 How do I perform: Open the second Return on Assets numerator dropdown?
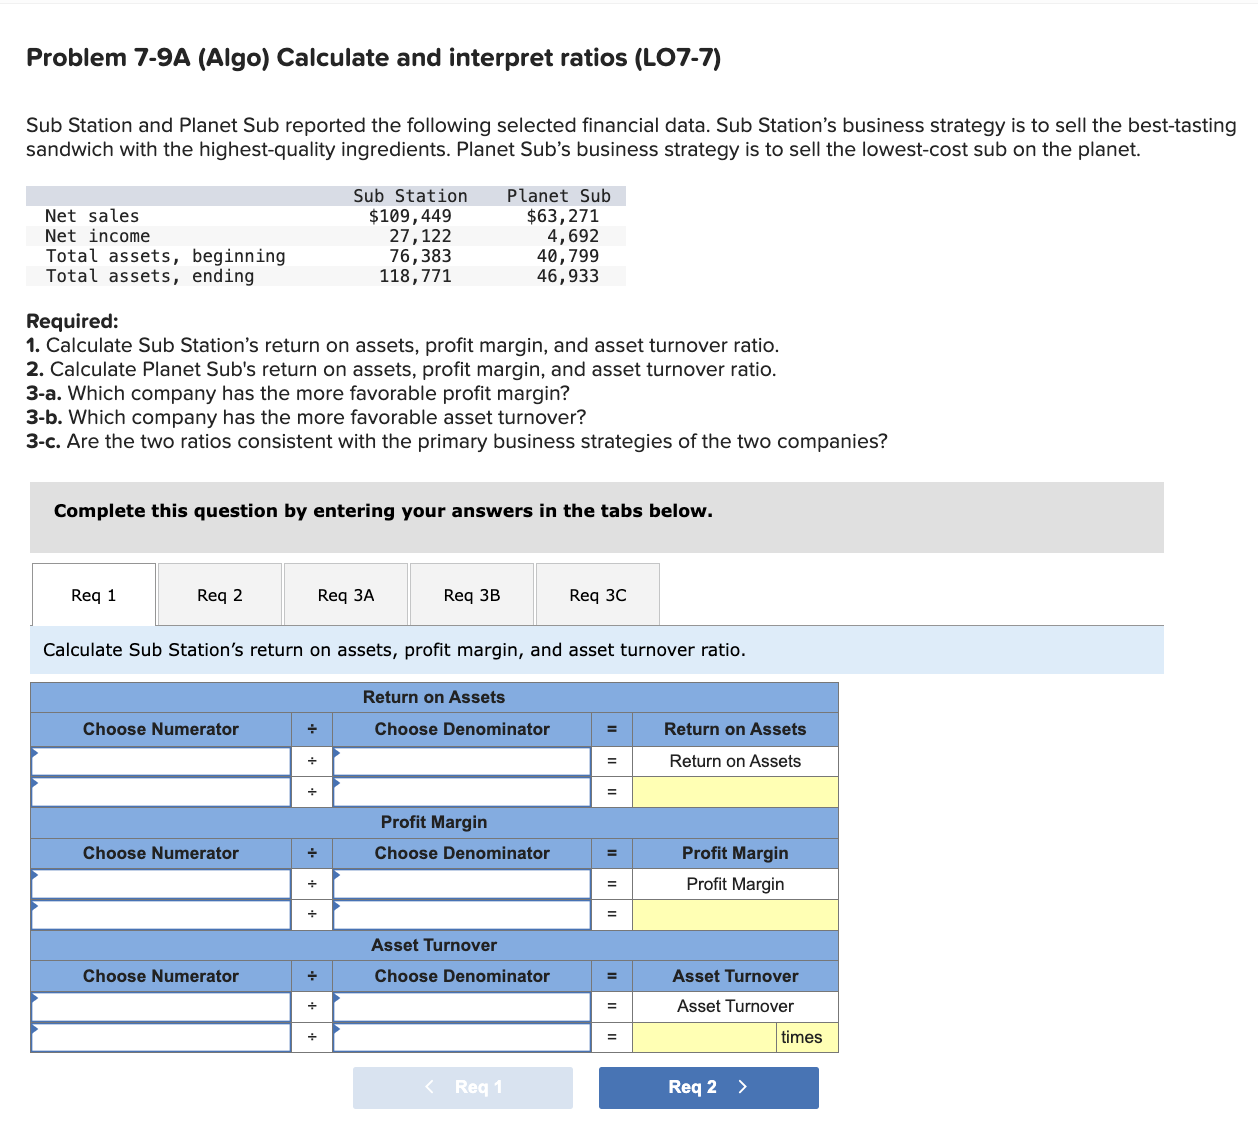tap(160, 792)
